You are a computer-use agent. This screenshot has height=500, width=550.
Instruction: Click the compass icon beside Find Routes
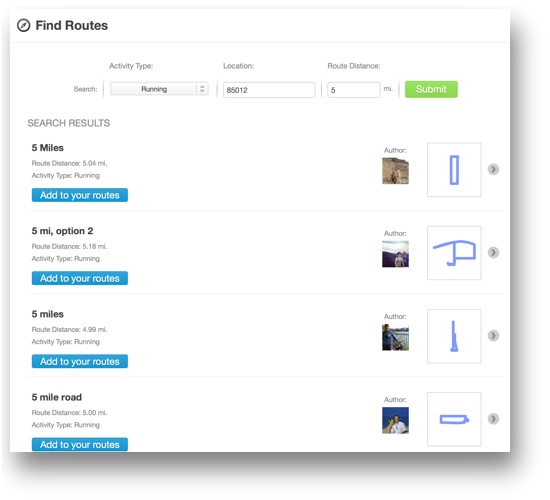[x=24, y=25]
